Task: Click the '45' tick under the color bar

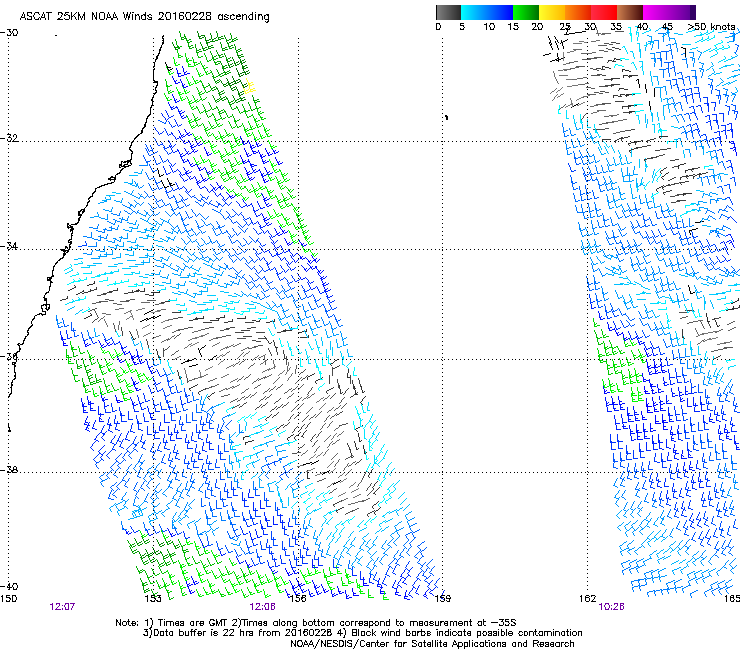Action: click(667, 27)
